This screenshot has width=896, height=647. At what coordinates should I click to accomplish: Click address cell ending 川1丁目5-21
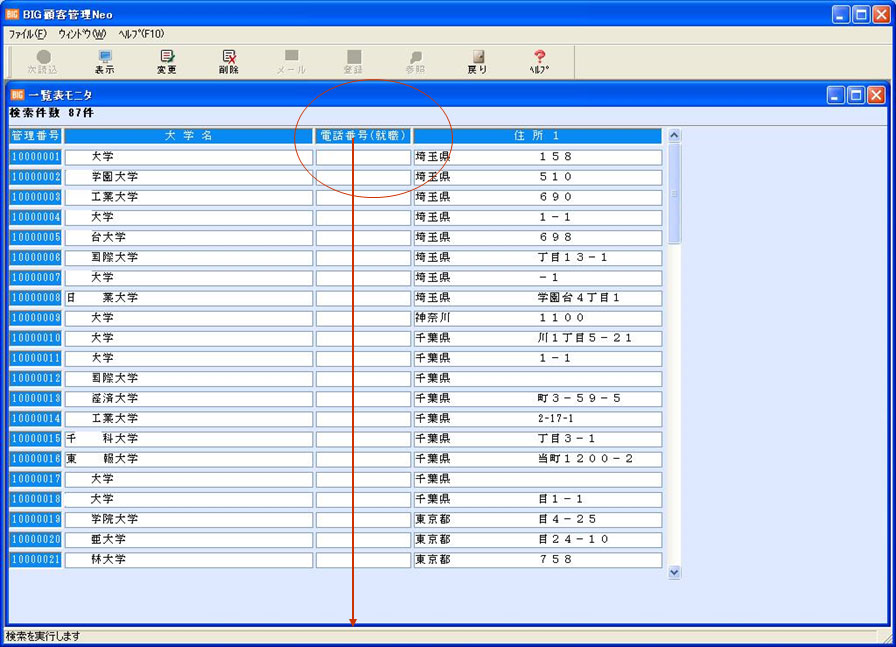click(x=538, y=338)
